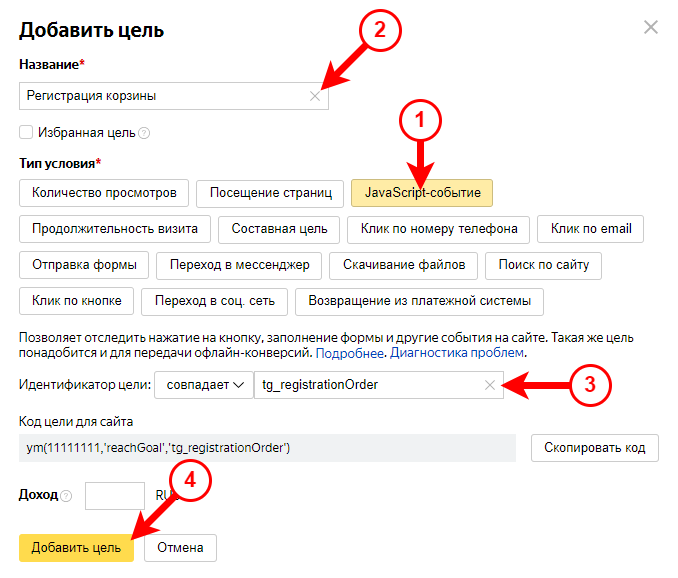678x578 pixels.
Task: Choose Посещение страниц condition type
Action: [x=268, y=192]
